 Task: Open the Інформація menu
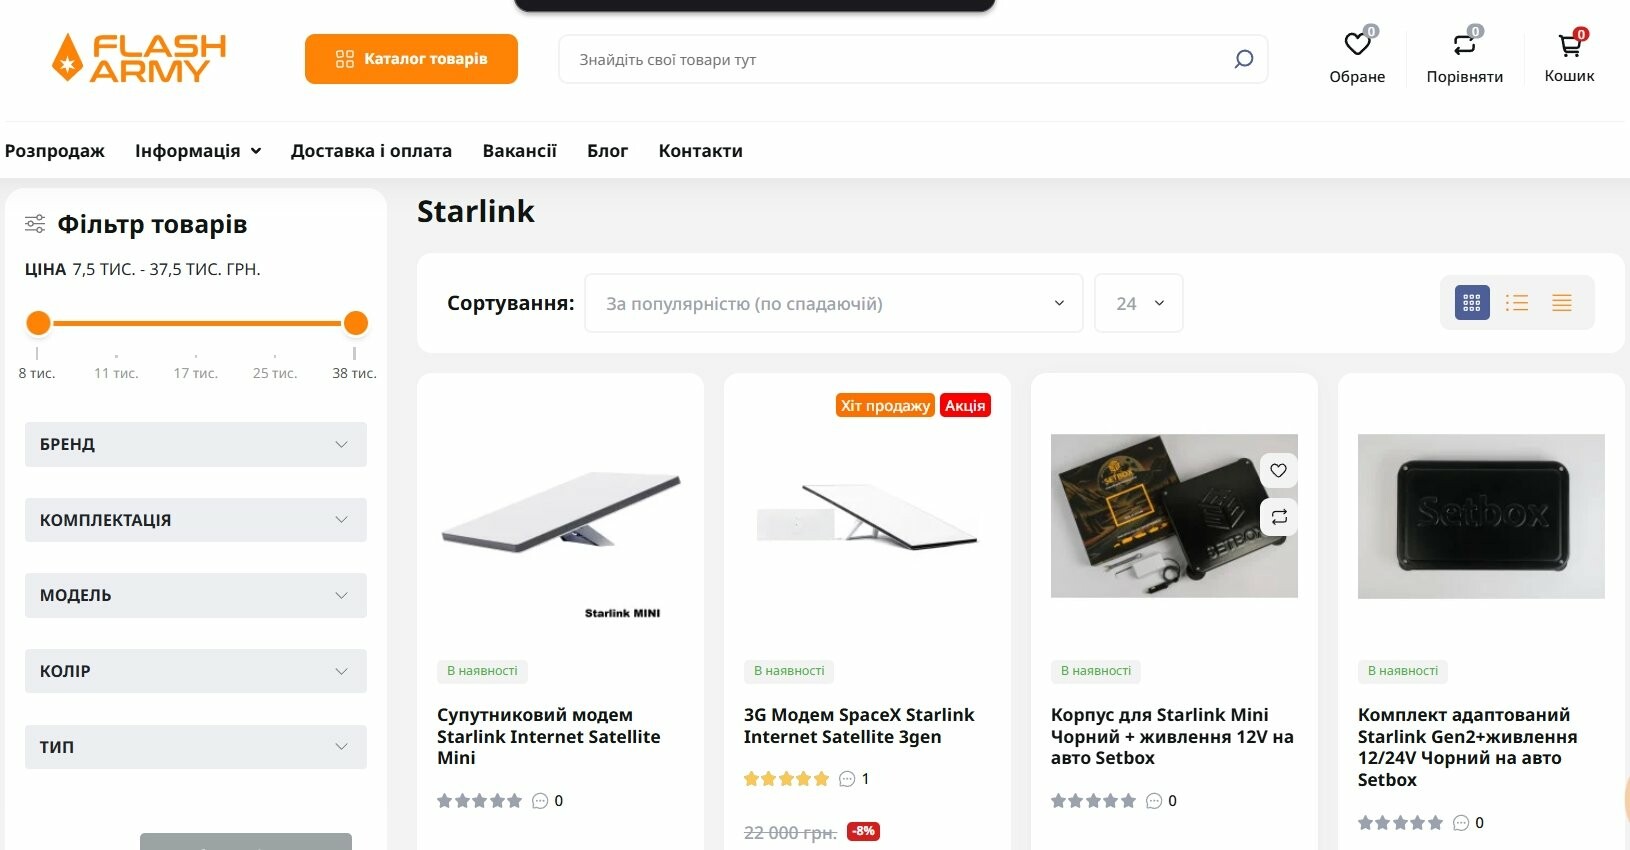pos(198,151)
